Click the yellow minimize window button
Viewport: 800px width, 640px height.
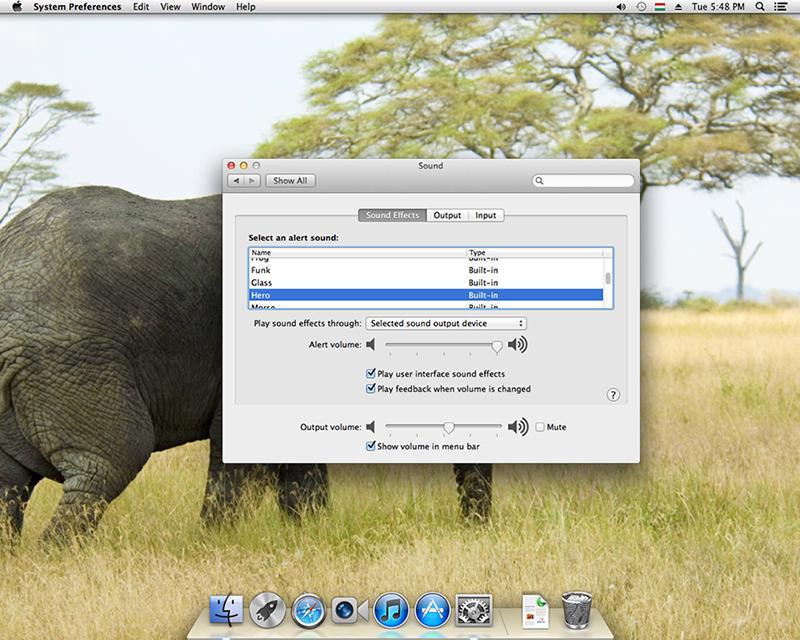click(x=243, y=165)
